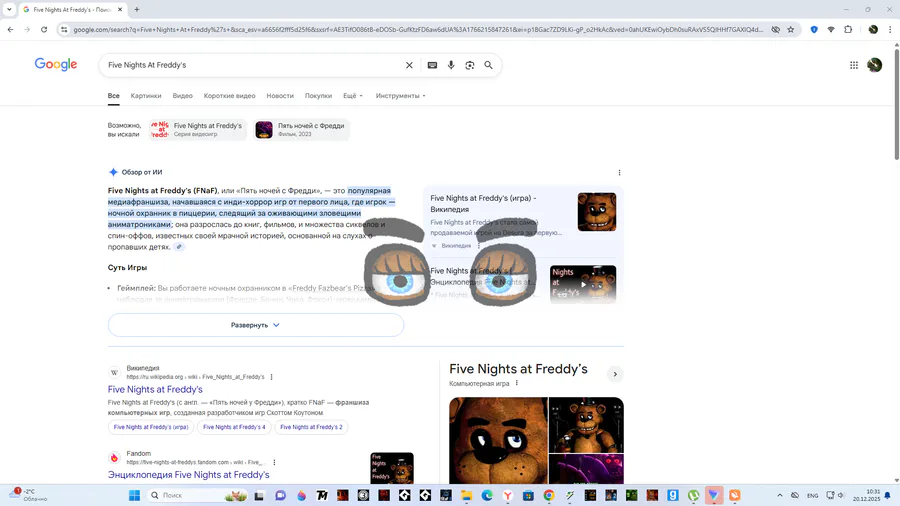Show hidden system tray icons
Viewport: 900px width, 506px height.
(x=779, y=495)
